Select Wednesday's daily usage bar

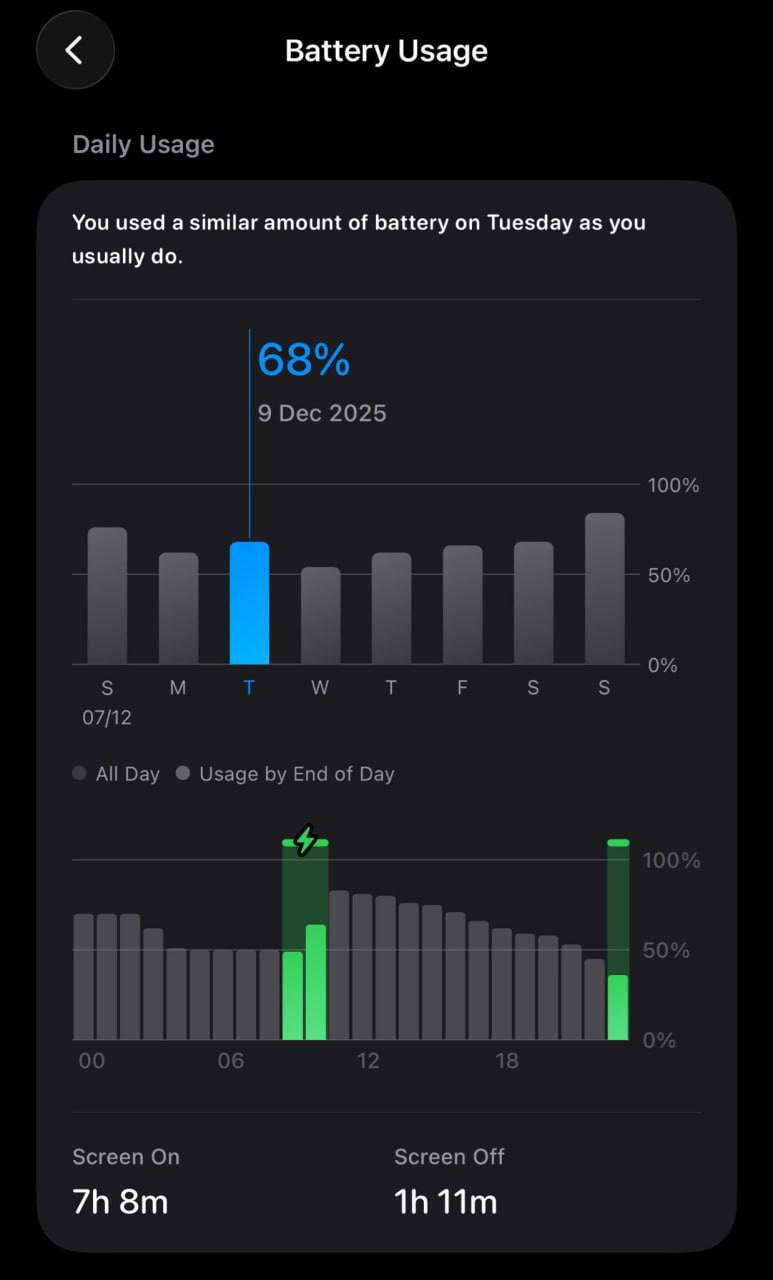[x=320, y=616]
